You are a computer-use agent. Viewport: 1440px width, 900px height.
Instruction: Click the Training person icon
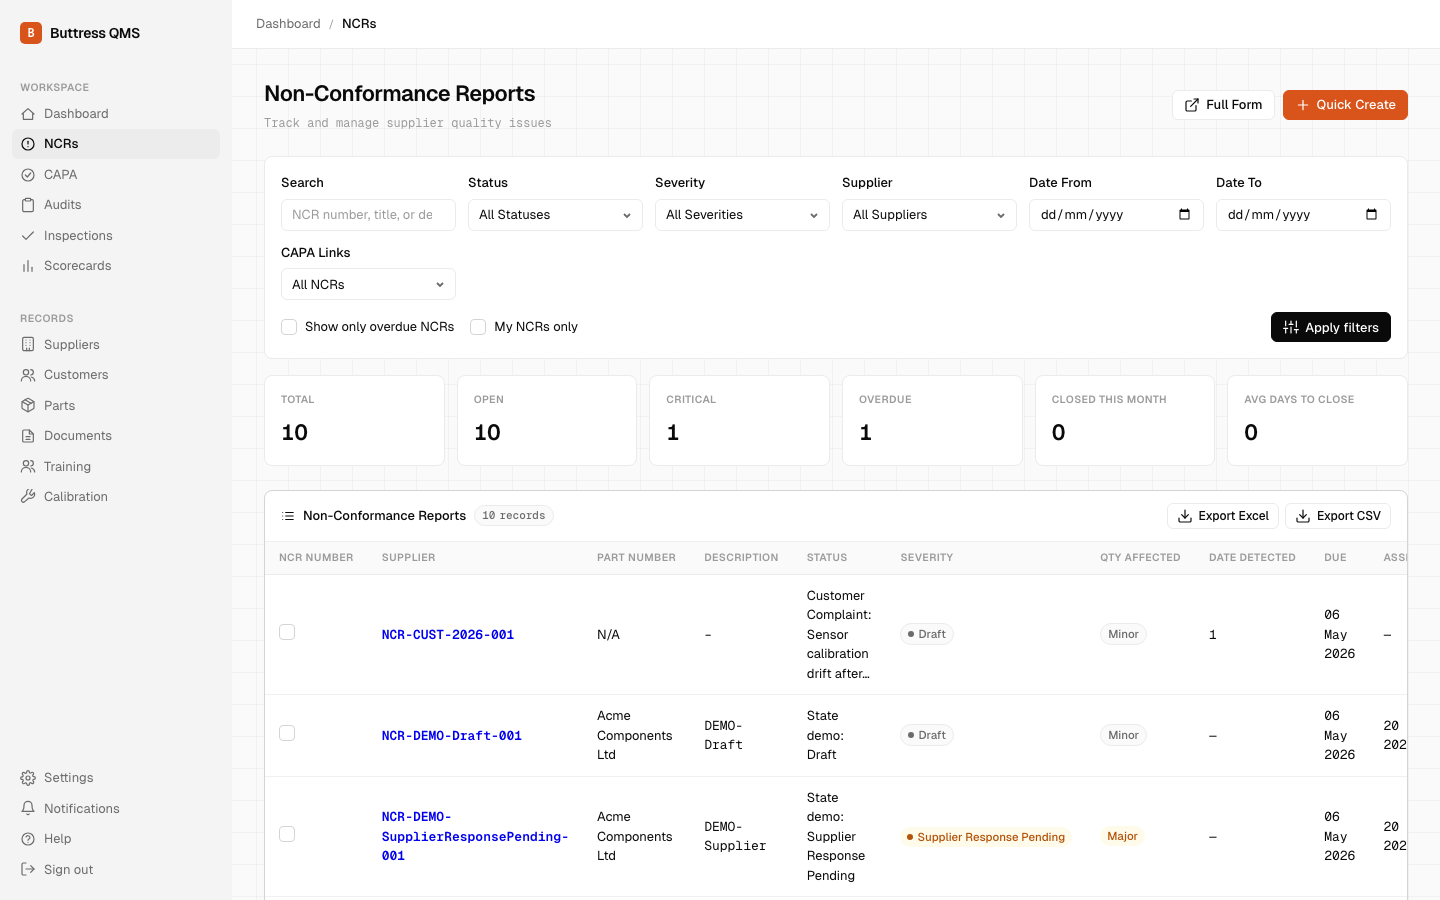[x=28, y=467]
